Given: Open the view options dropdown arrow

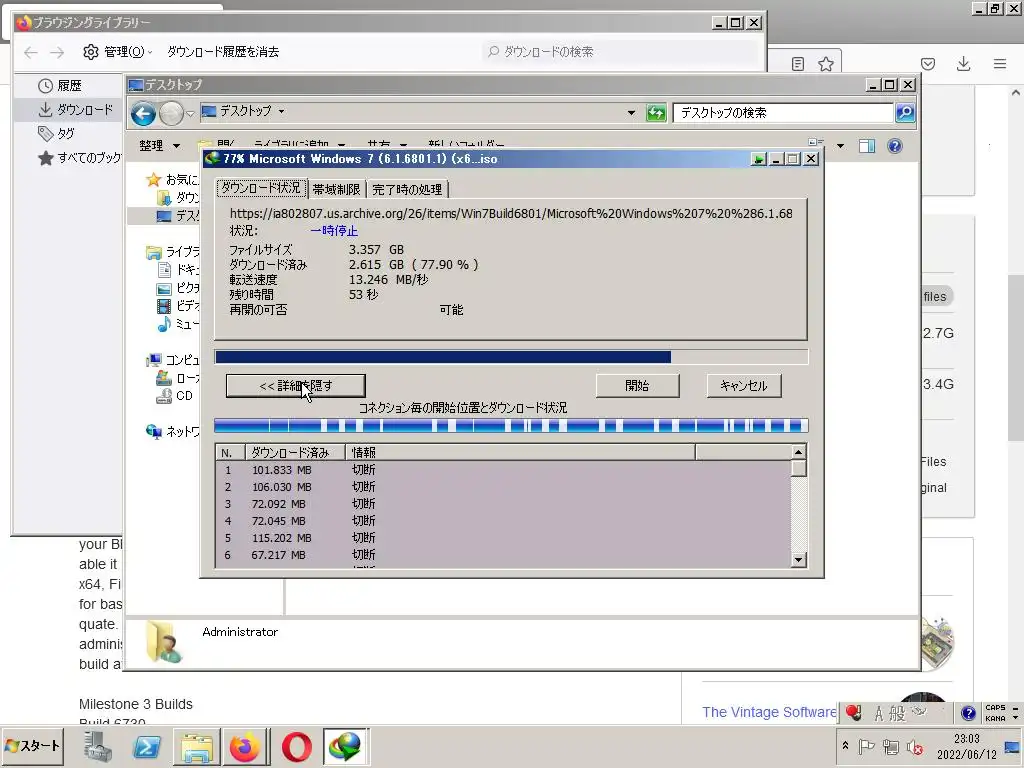Looking at the screenshot, I should (x=840, y=146).
